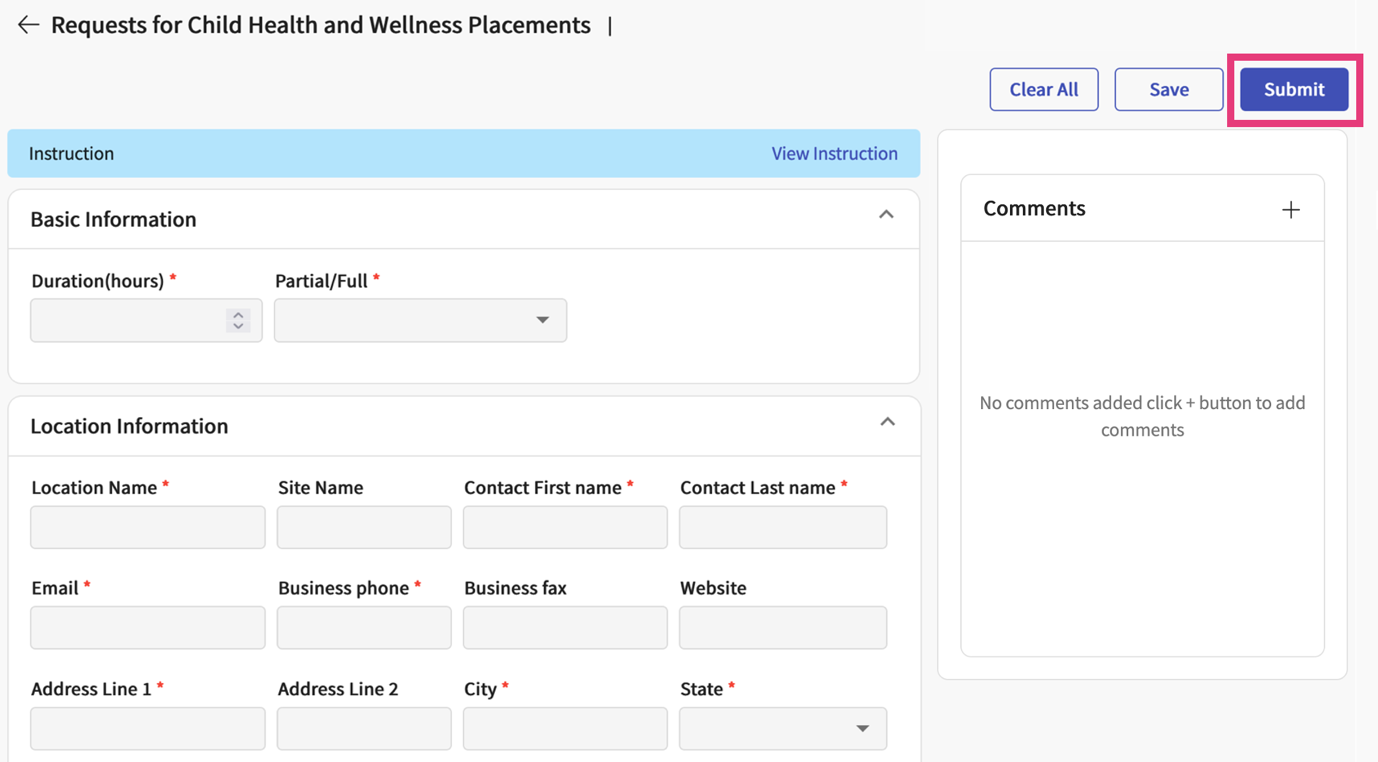Image resolution: width=1378 pixels, height=762 pixels.
Task: Click the Submit button
Action: [1293, 89]
